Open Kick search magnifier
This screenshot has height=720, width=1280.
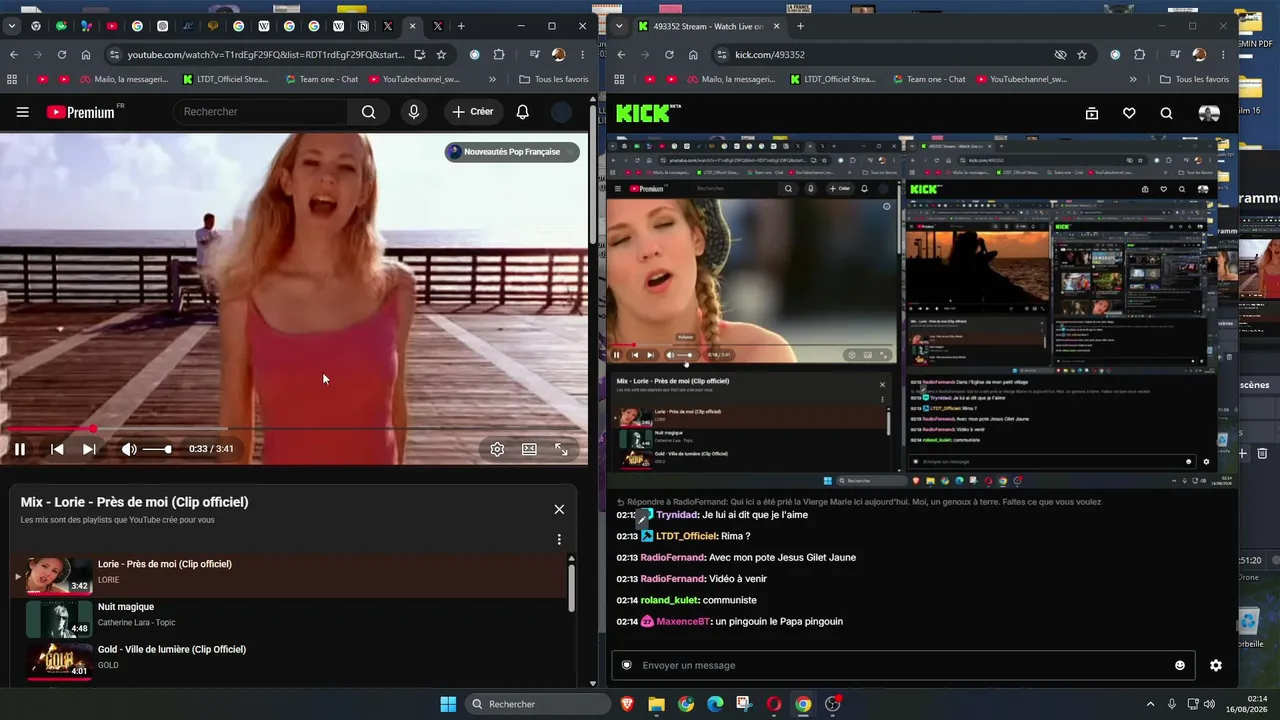(x=1166, y=114)
